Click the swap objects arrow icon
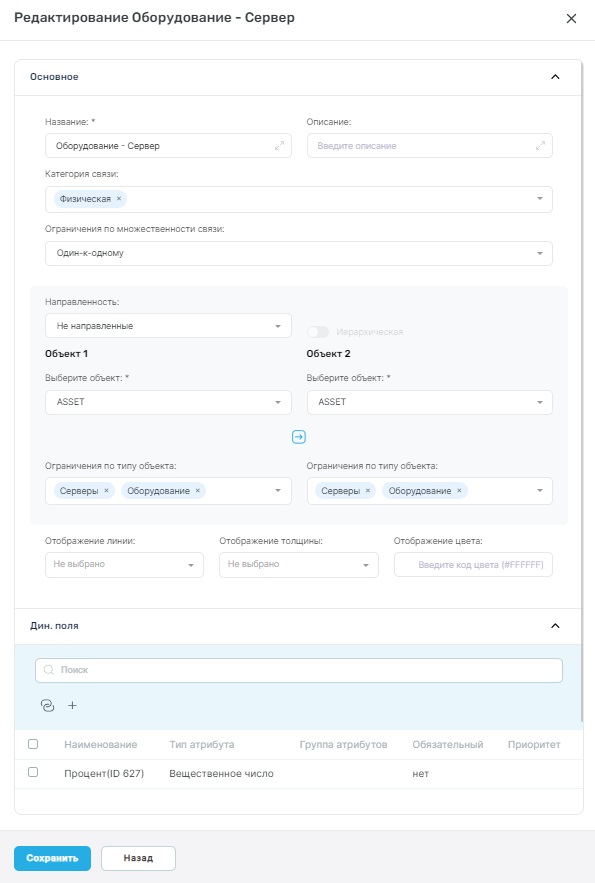595x883 pixels. click(299, 437)
